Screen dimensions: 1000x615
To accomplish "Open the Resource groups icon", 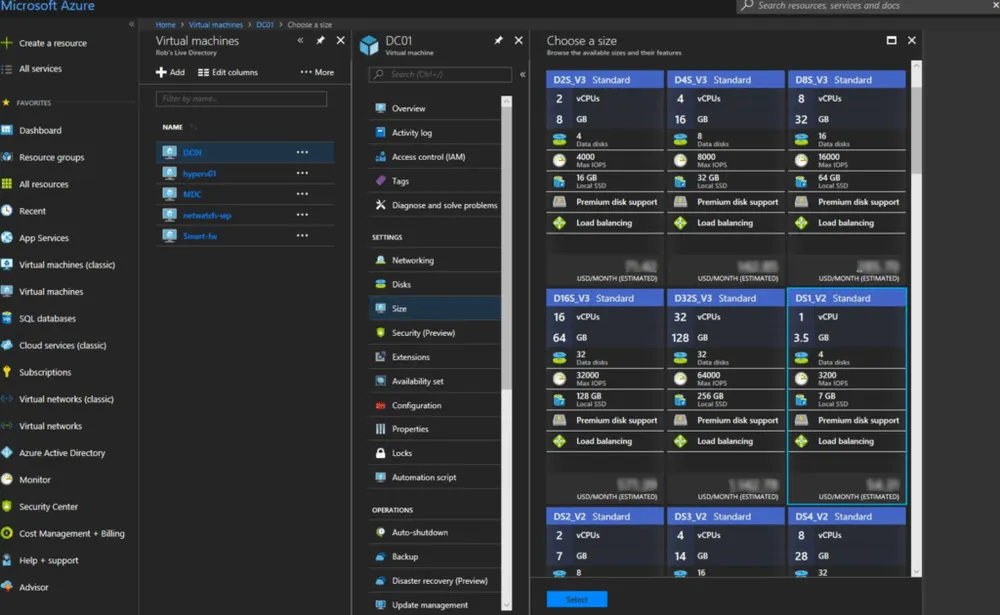I will point(7,157).
